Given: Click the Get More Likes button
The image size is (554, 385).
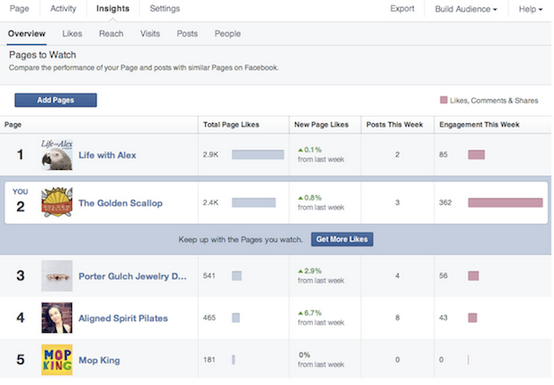Looking at the screenshot, I should pyautogui.click(x=342, y=239).
